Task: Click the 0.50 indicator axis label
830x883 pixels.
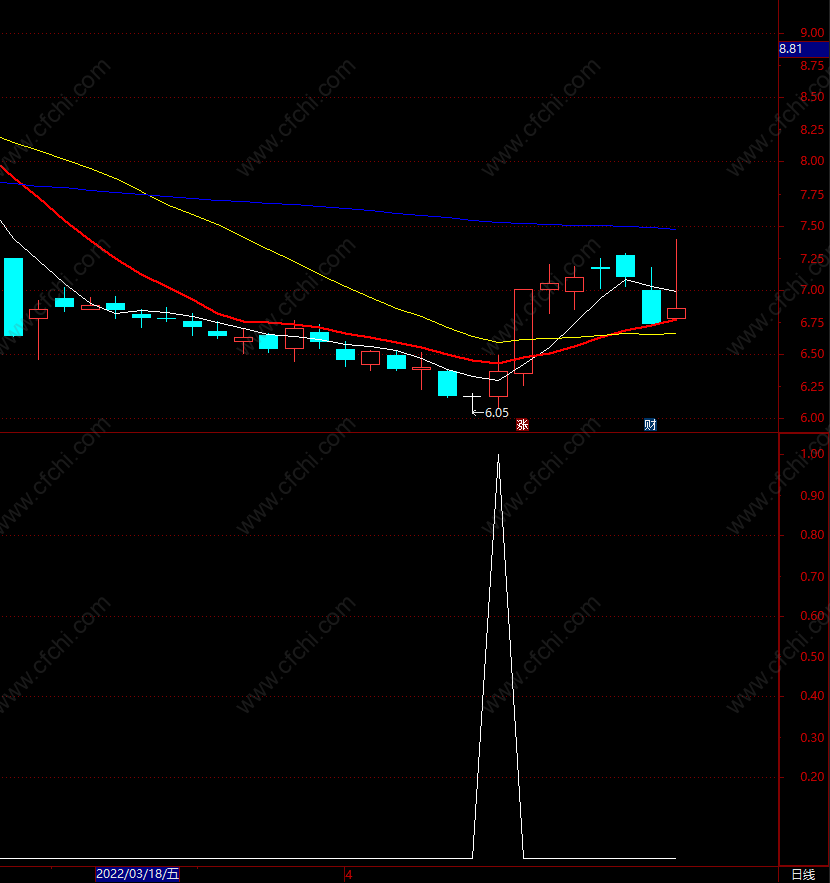Action: [x=812, y=657]
